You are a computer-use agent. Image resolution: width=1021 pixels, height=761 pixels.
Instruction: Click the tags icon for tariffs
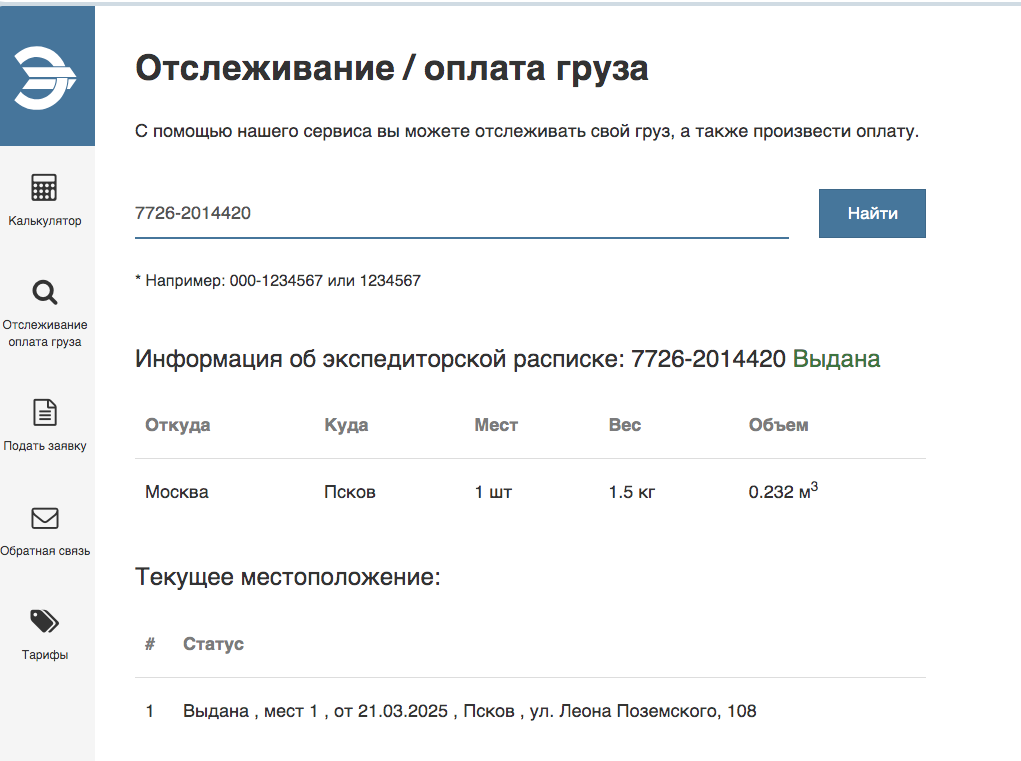coord(45,622)
